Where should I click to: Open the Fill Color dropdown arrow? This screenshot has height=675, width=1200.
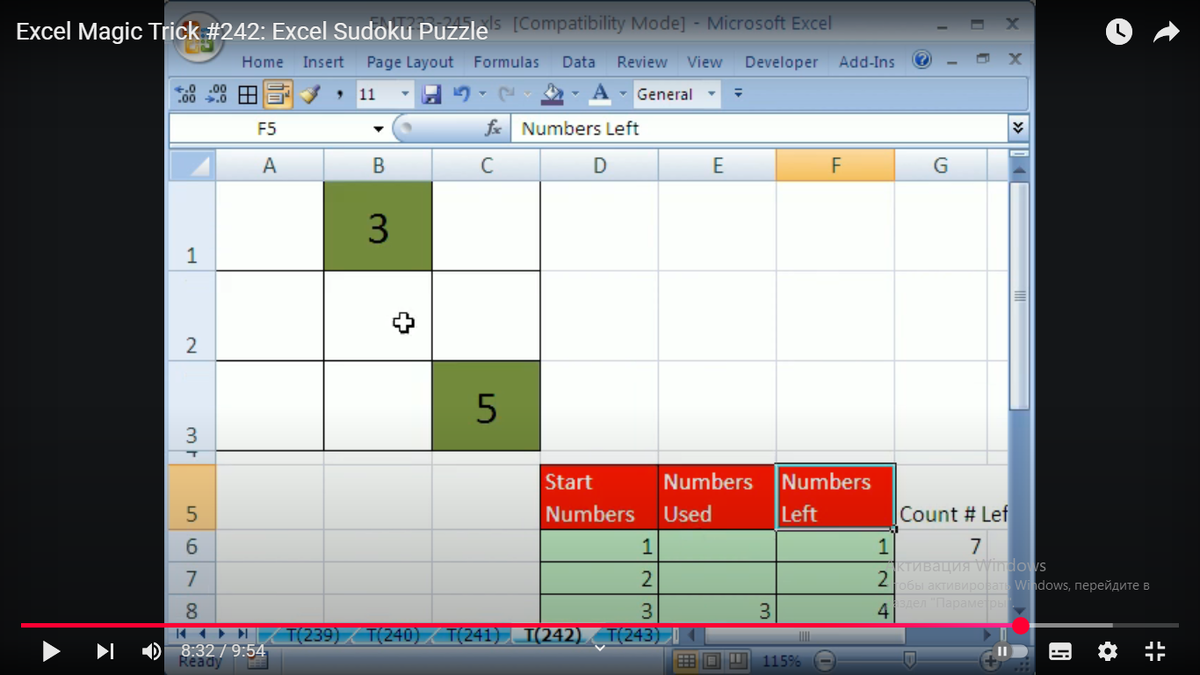pyautogui.click(x=575, y=94)
